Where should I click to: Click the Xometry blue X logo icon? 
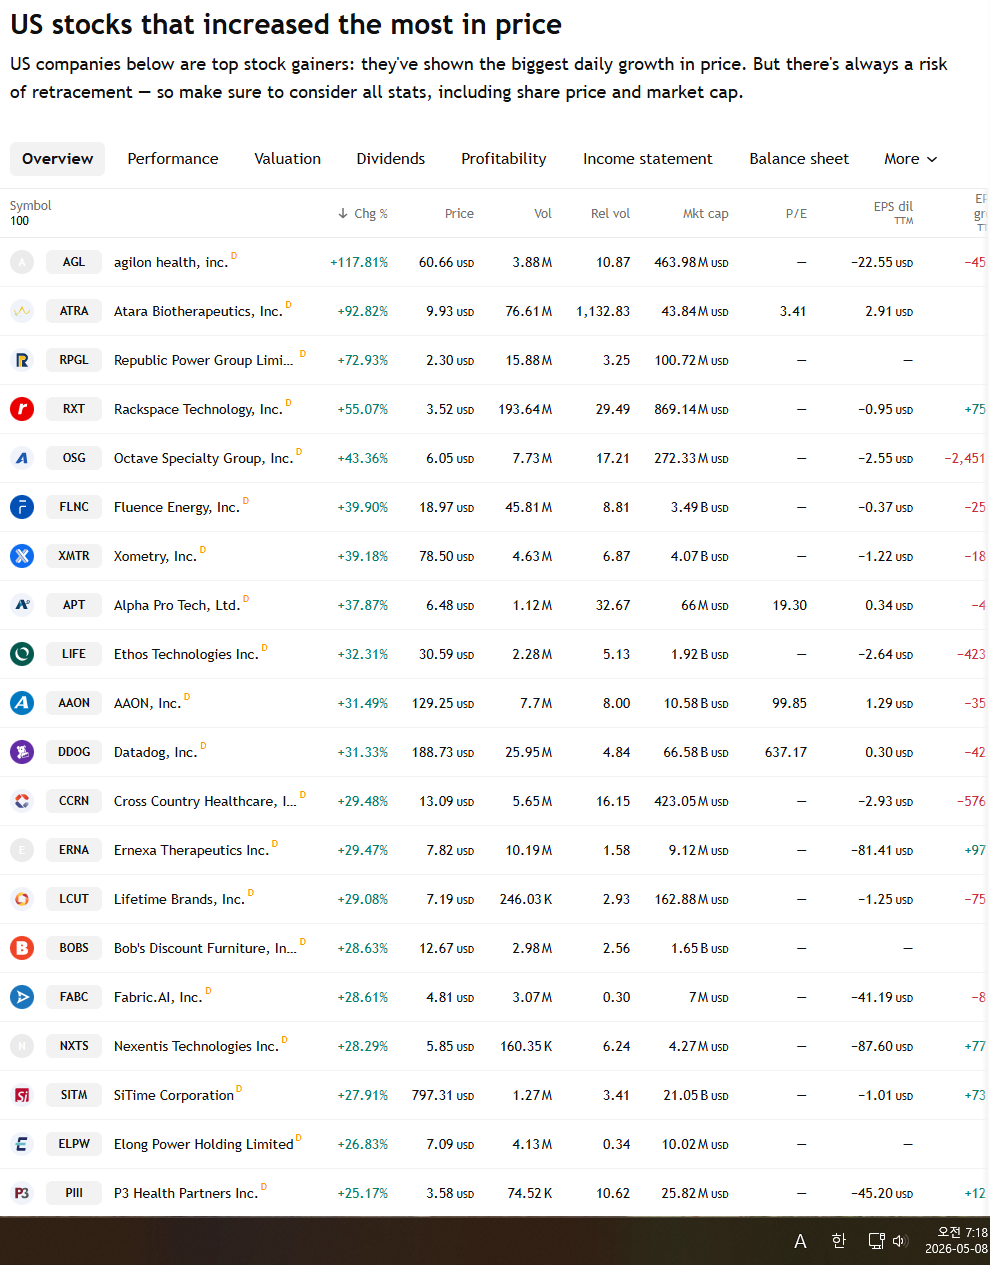pyautogui.click(x=22, y=556)
